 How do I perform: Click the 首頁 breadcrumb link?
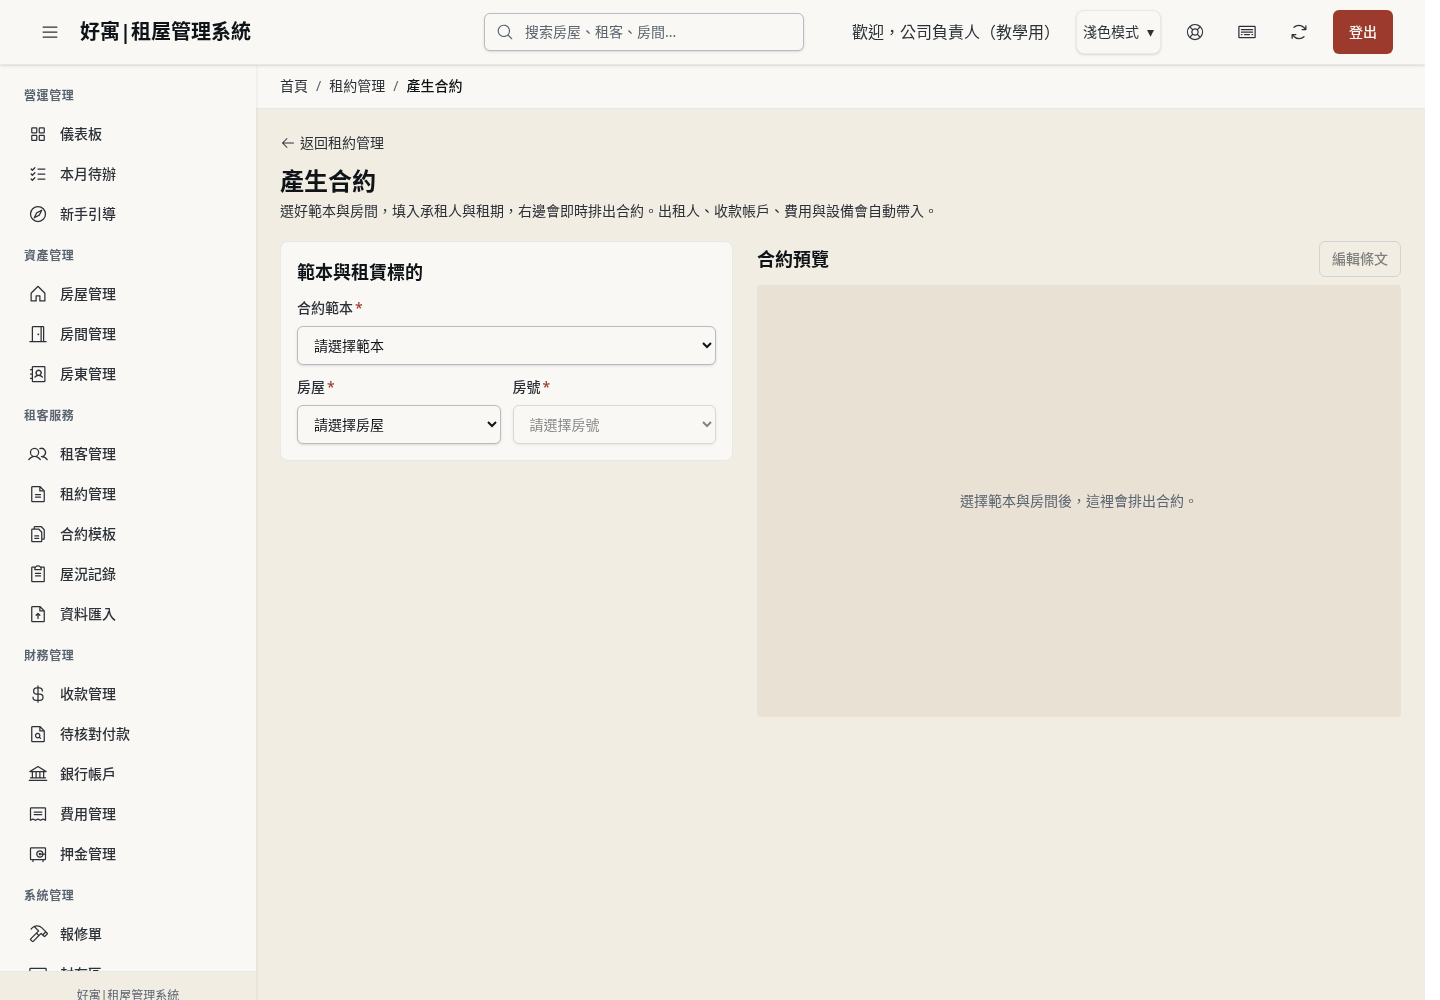point(294,86)
